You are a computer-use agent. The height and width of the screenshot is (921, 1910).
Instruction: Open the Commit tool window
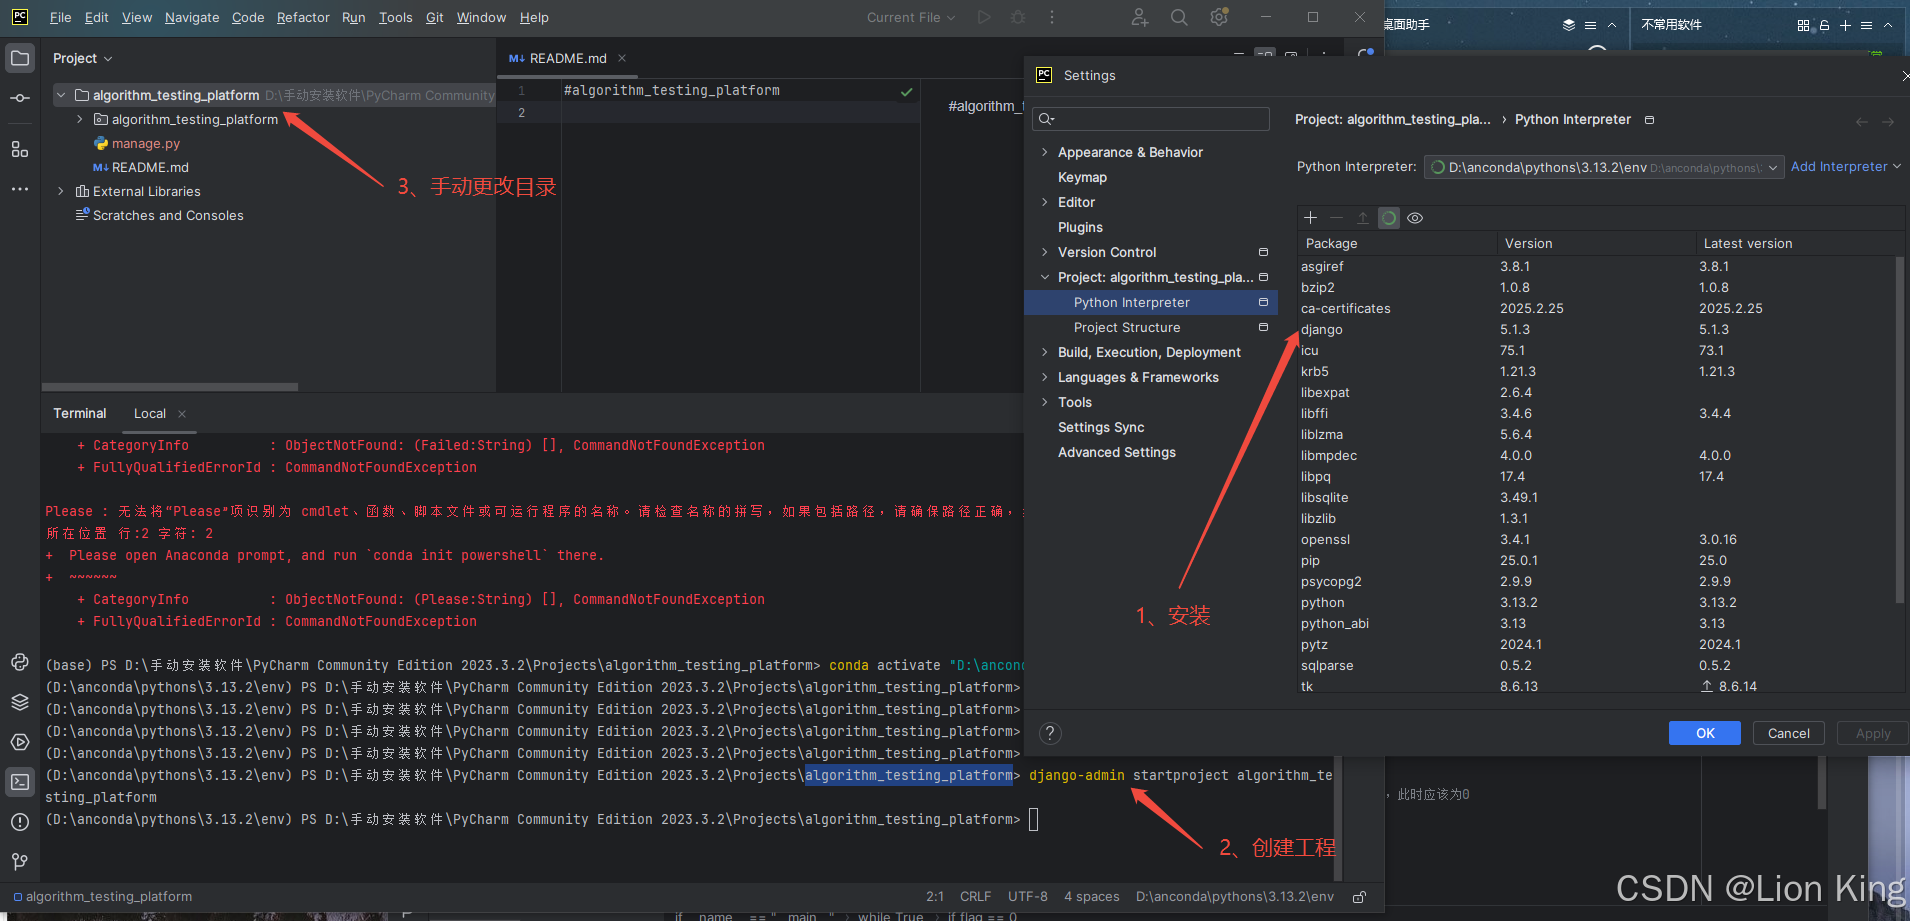(x=20, y=98)
